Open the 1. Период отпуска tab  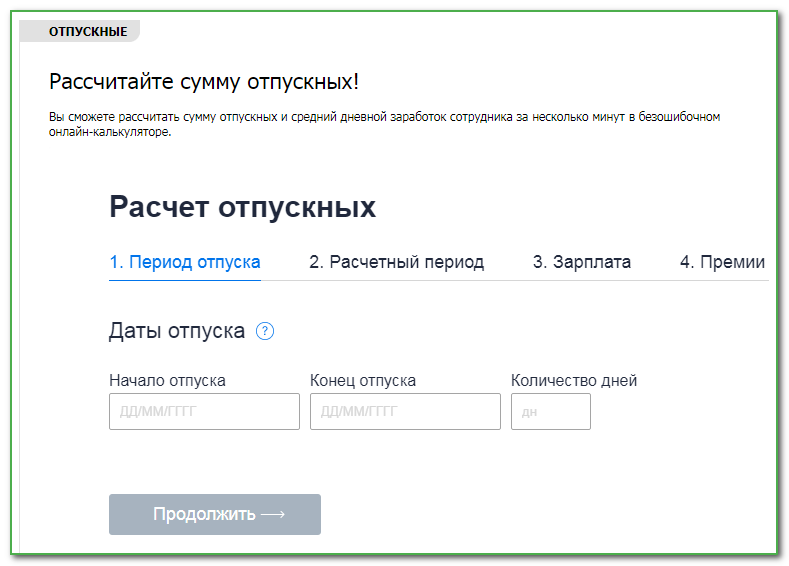(x=185, y=262)
